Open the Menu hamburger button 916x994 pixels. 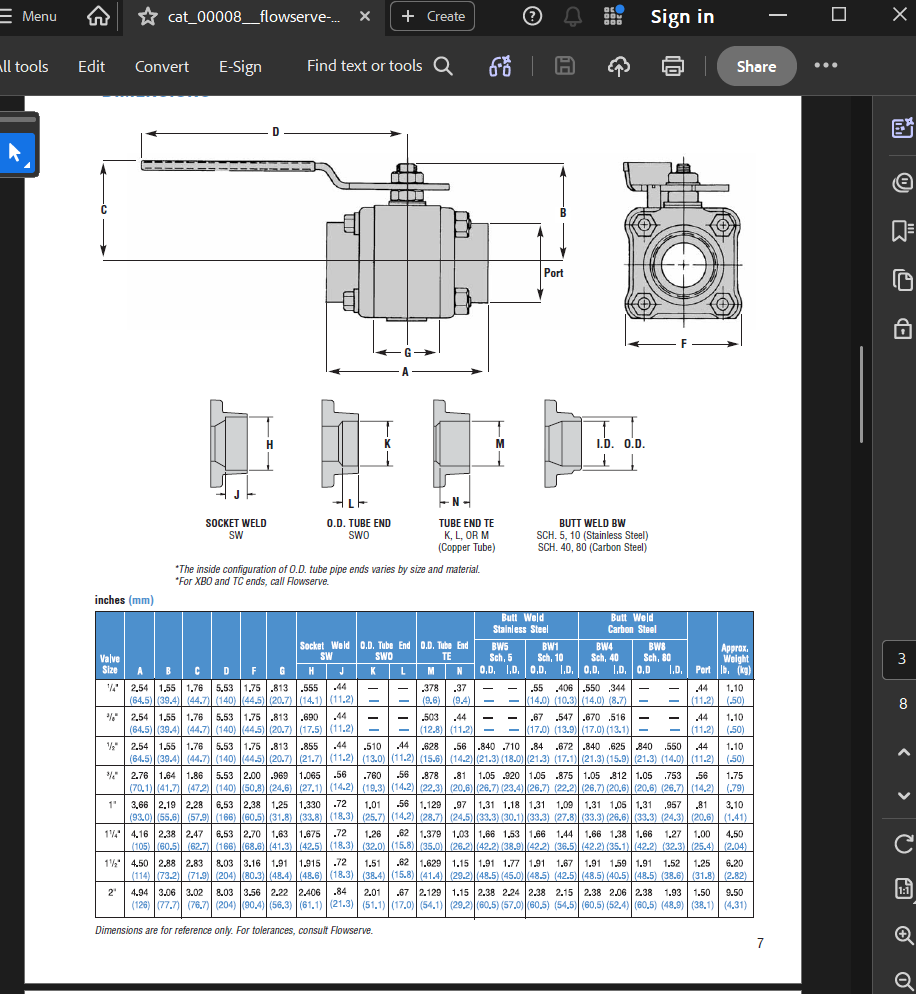pyautogui.click(x=29, y=16)
